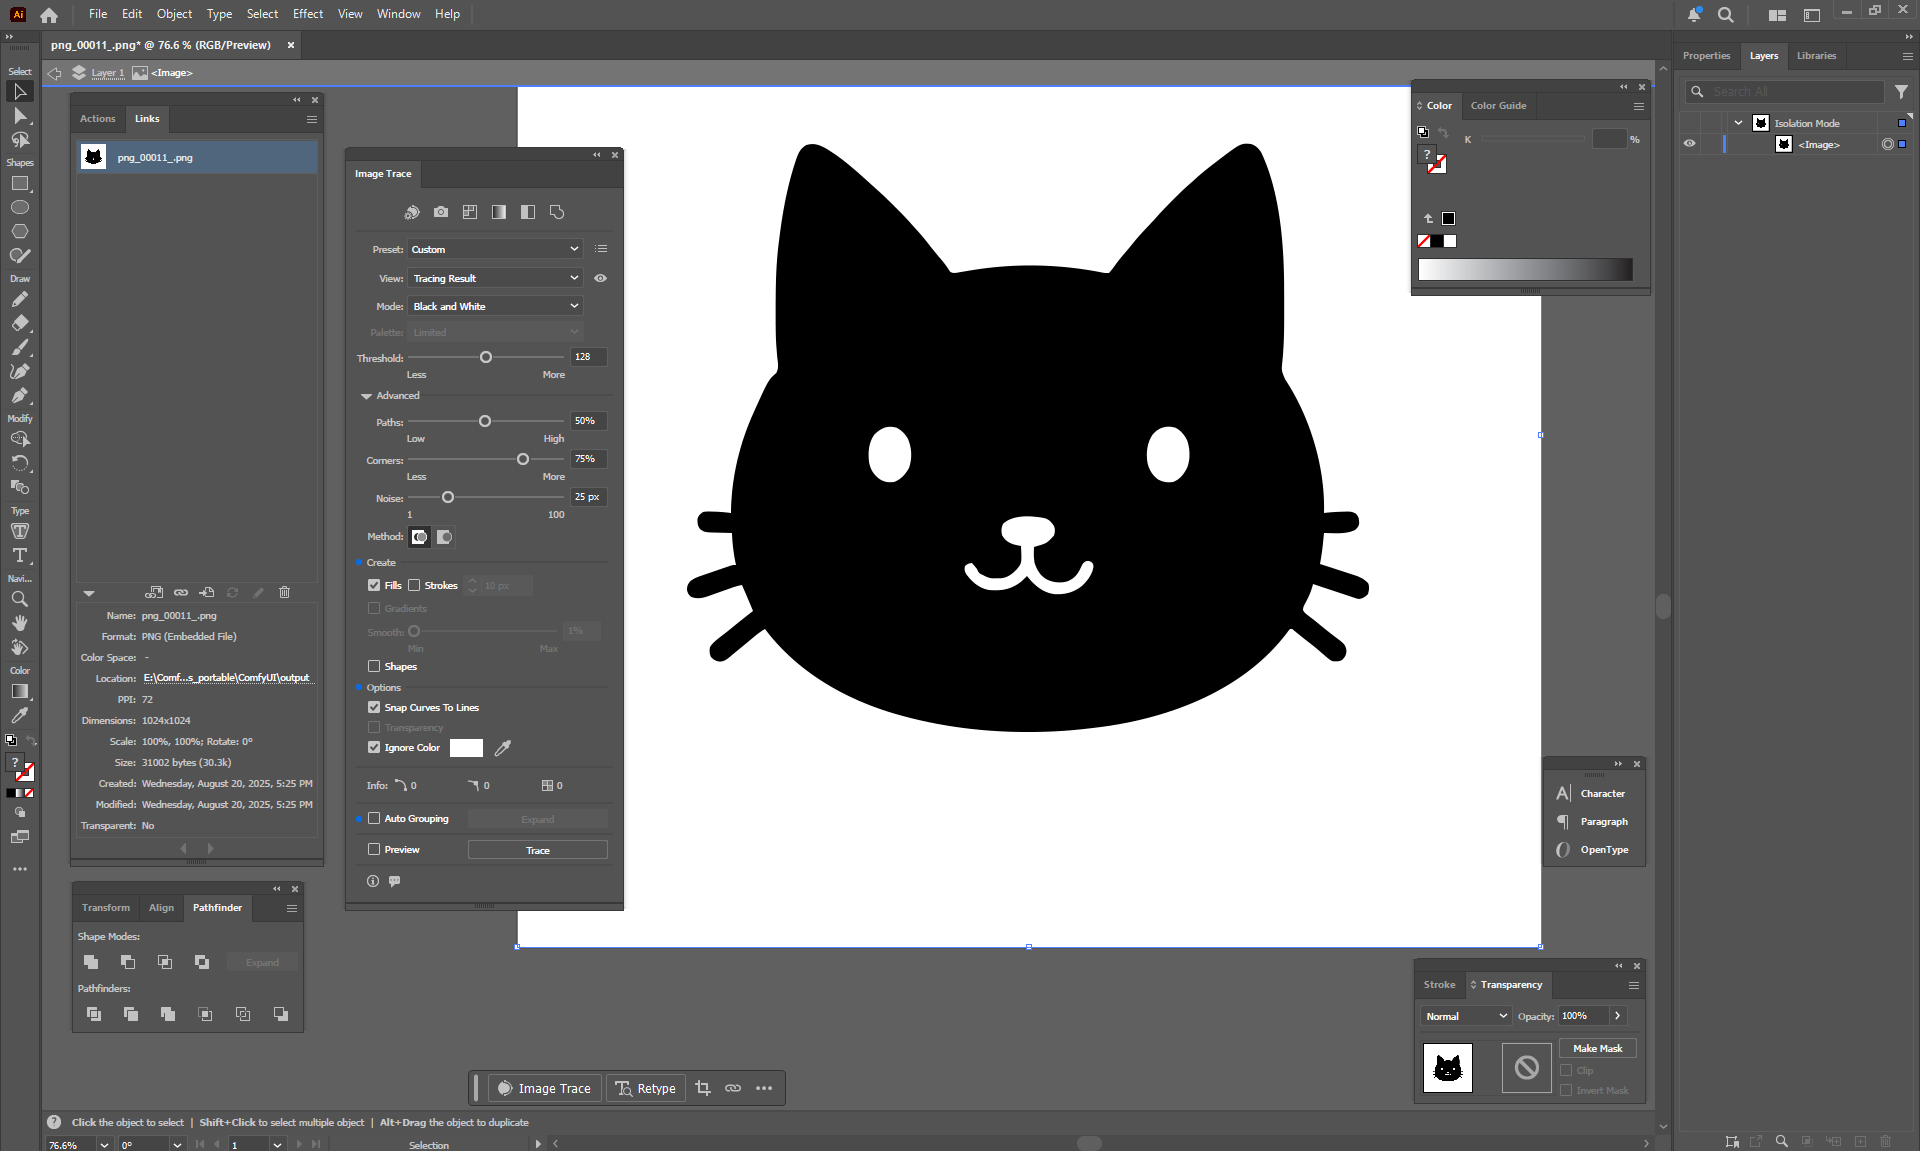Click the Trace button
Image resolution: width=1920 pixels, height=1151 pixels.
pyautogui.click(x=537, y=850)
